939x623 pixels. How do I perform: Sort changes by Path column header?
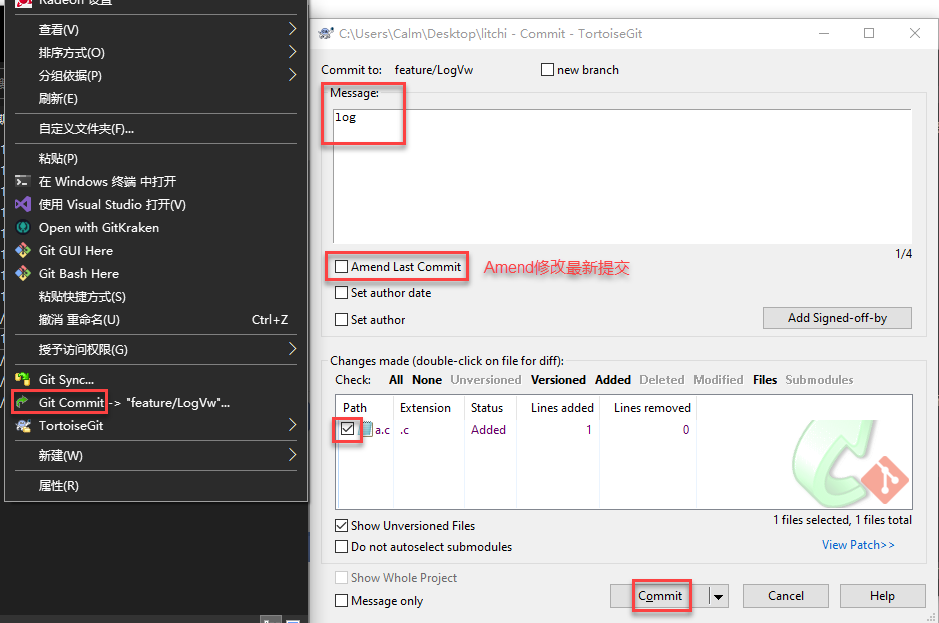[365, 407]
